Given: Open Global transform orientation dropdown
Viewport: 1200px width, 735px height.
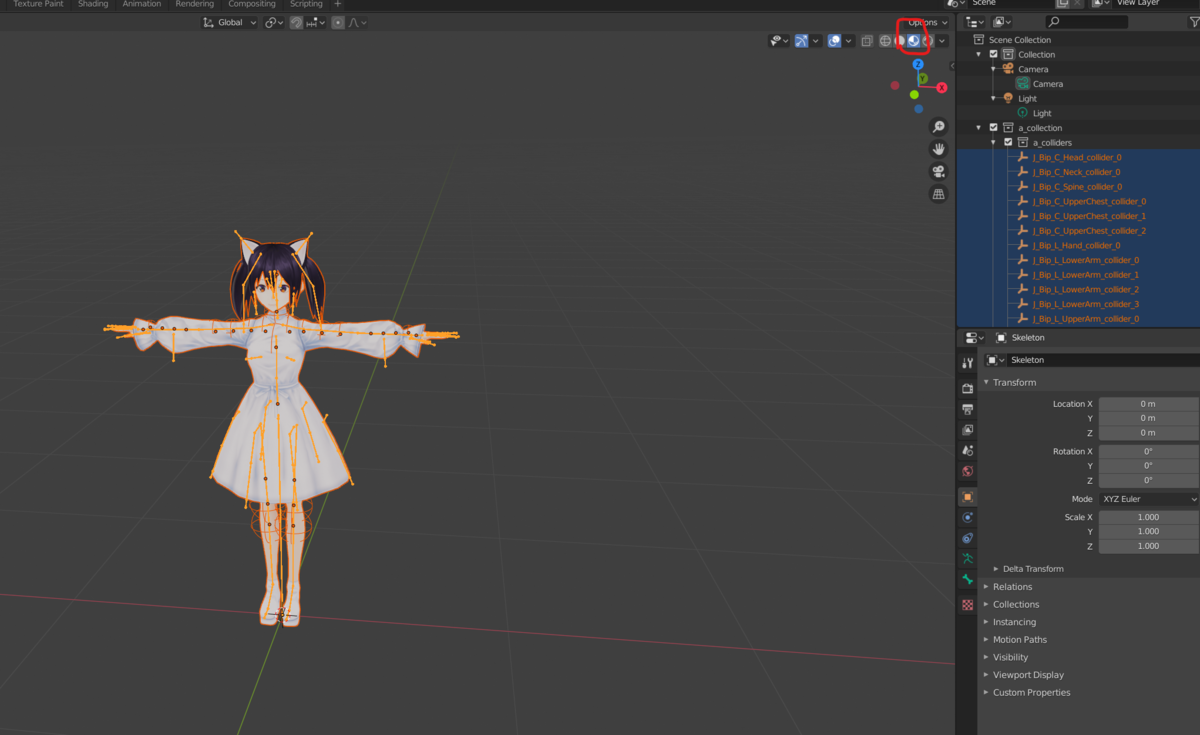Looking at the screenshot, I should 229,22.
